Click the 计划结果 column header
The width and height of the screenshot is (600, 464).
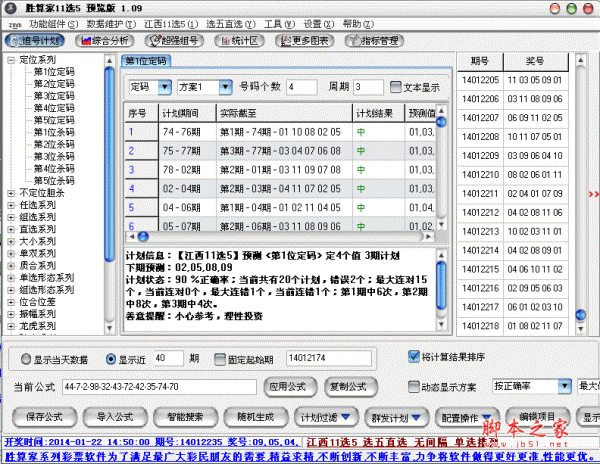[x=378, y=113]
